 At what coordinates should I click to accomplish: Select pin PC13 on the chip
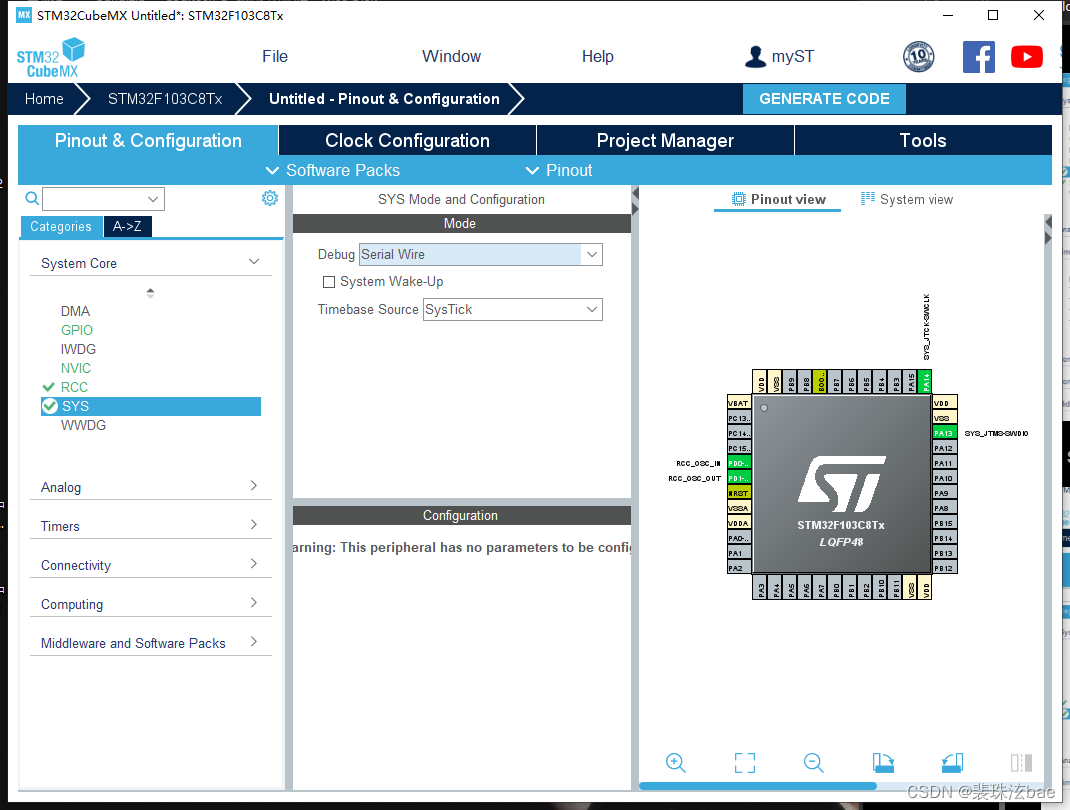coord(739,418)
